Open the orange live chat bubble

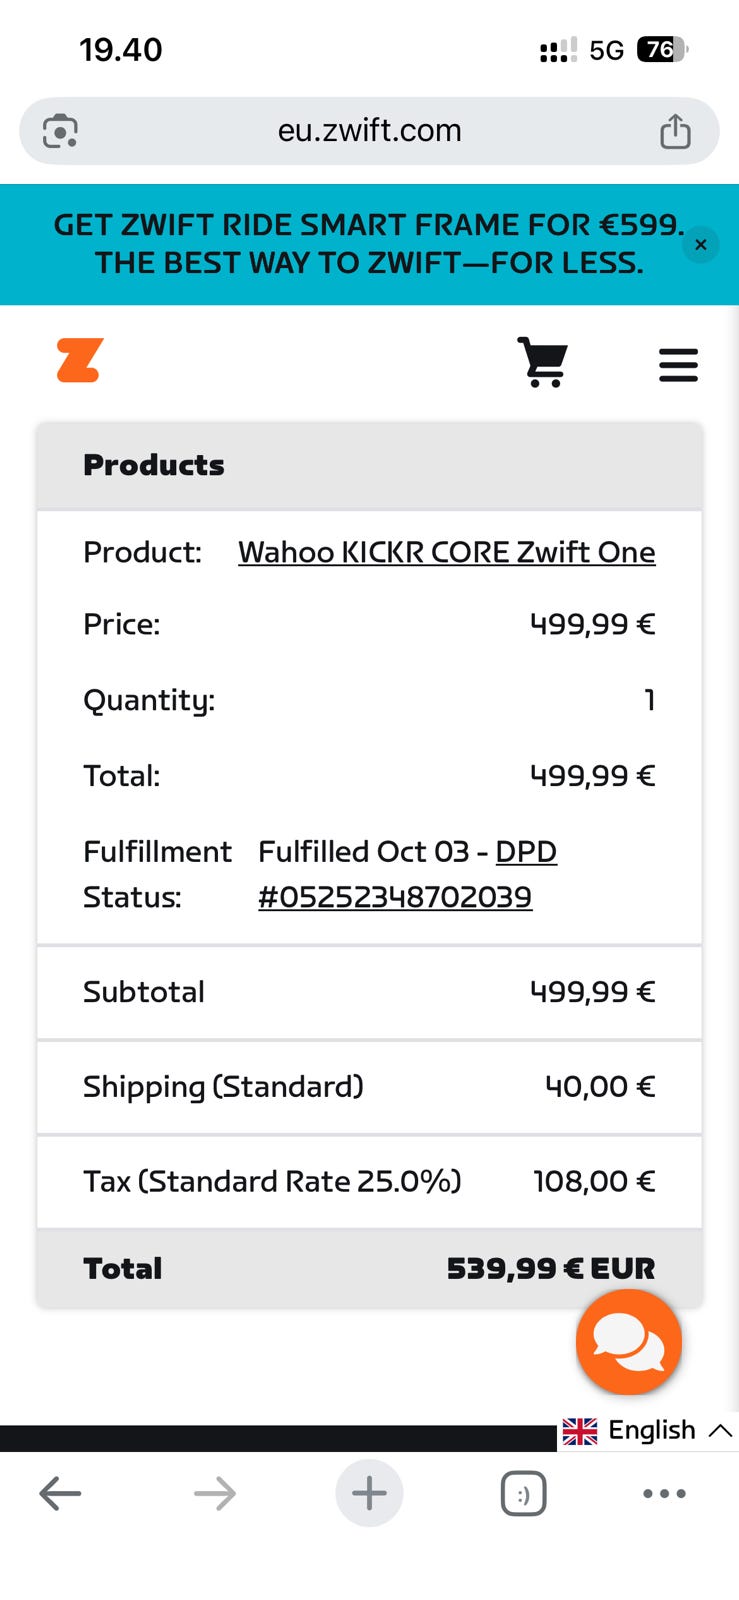tap(628, 1342)
